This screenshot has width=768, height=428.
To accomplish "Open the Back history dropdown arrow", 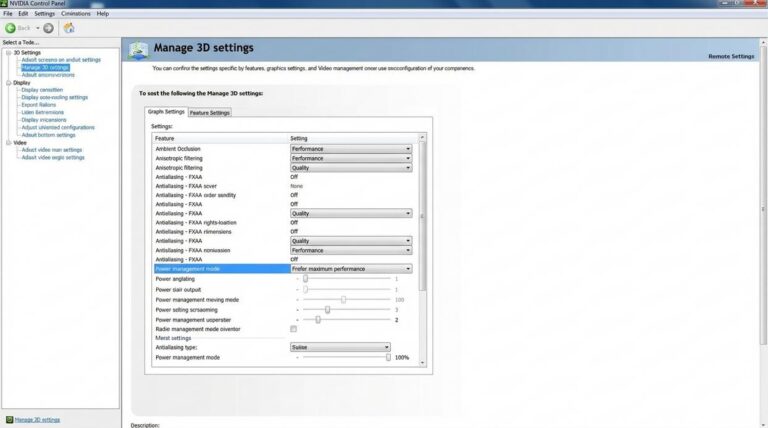I will point(38,28).
